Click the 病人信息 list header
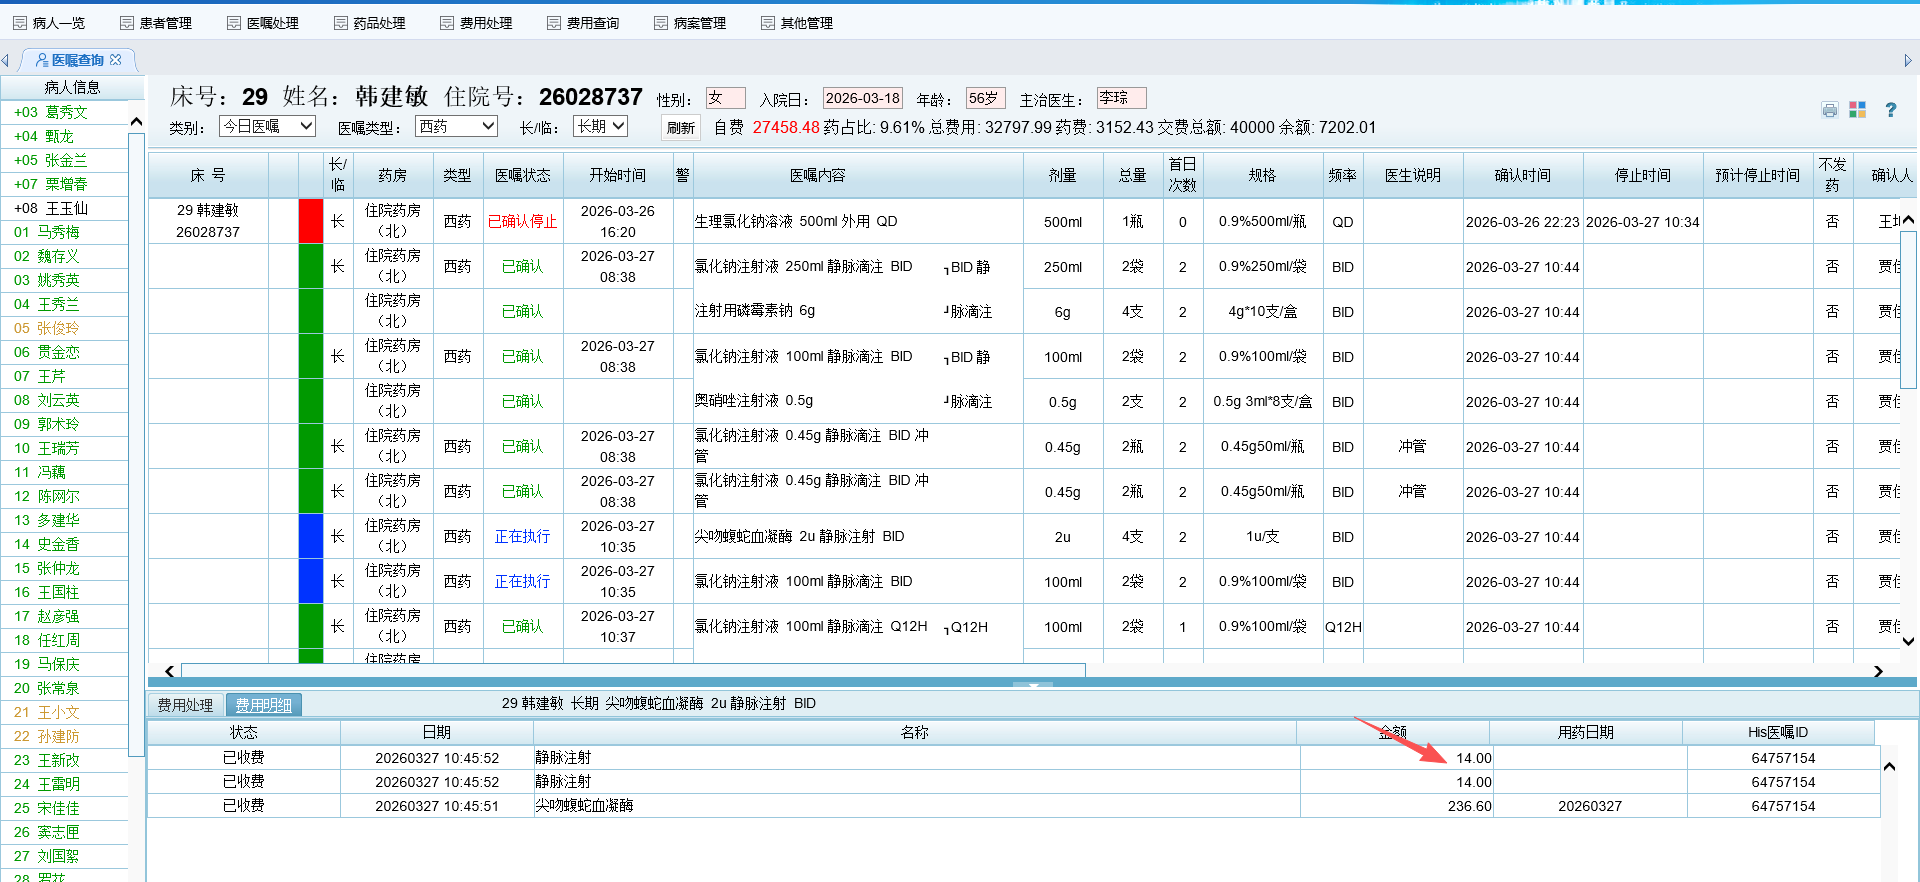Viewport: 1920px width, 882px height. [x=72, y=87]
